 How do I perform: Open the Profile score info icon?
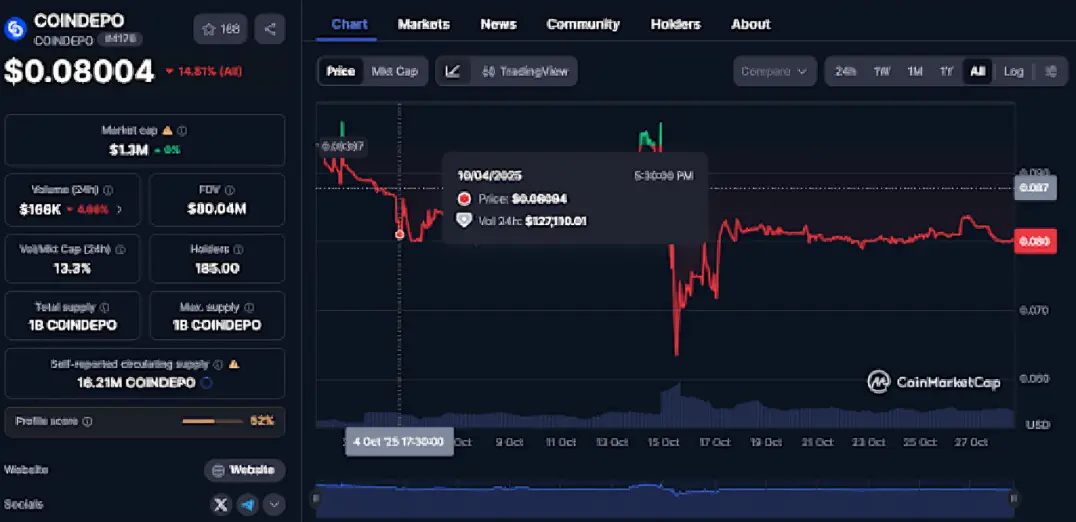coord(88,421)
